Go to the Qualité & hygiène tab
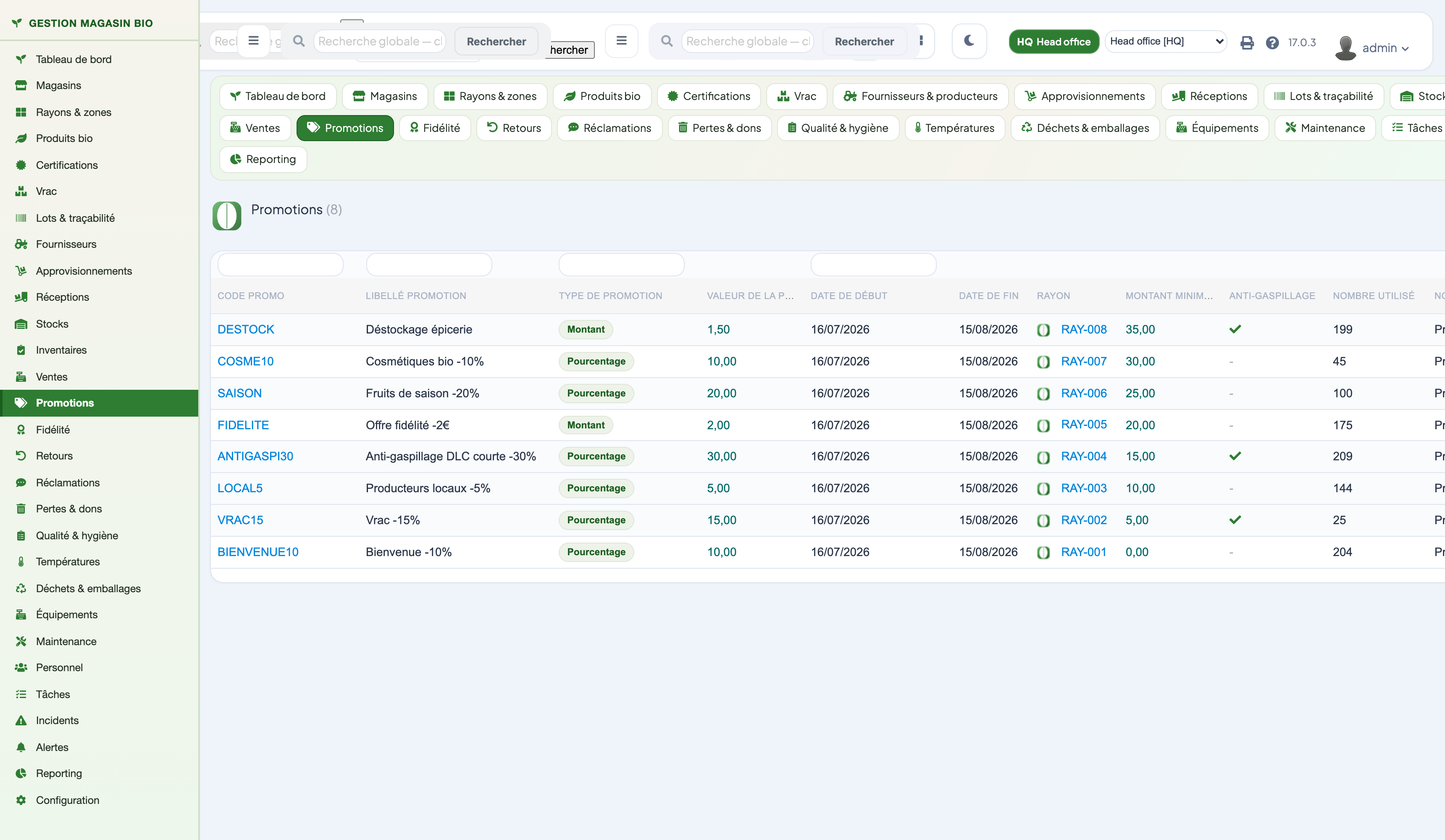The height and width of the screenshot is (840, 1445). [x=838, y=128]
